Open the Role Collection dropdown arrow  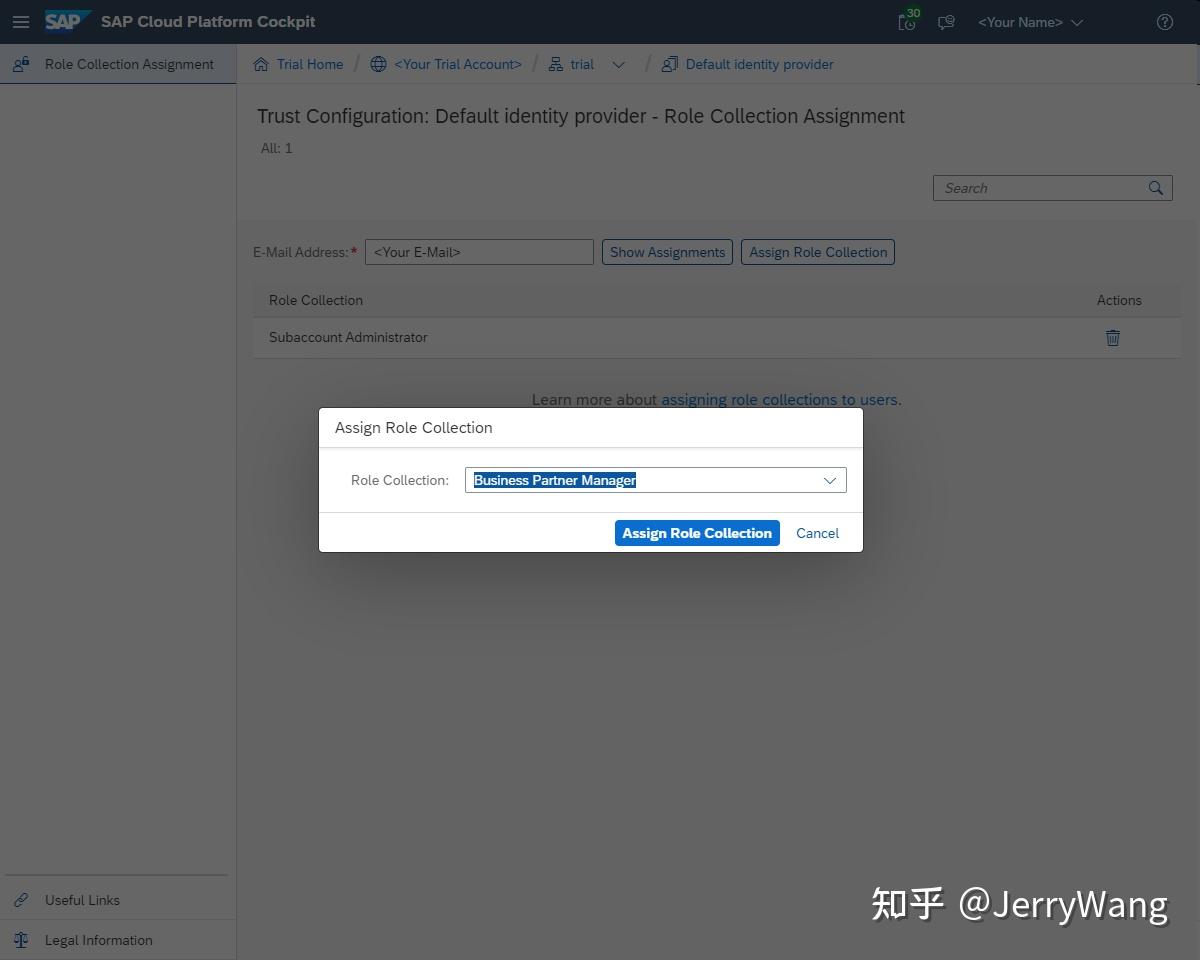coord(830,480)
